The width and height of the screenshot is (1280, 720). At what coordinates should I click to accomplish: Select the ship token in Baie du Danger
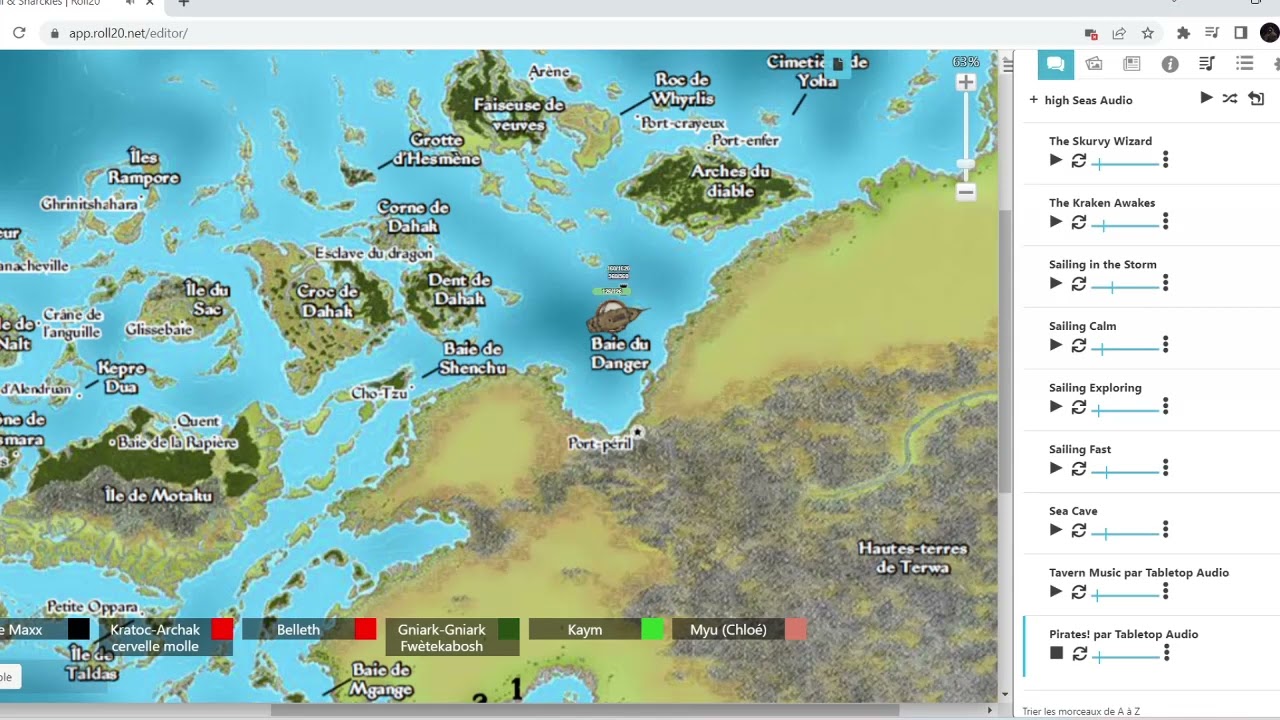coord(615,318)
